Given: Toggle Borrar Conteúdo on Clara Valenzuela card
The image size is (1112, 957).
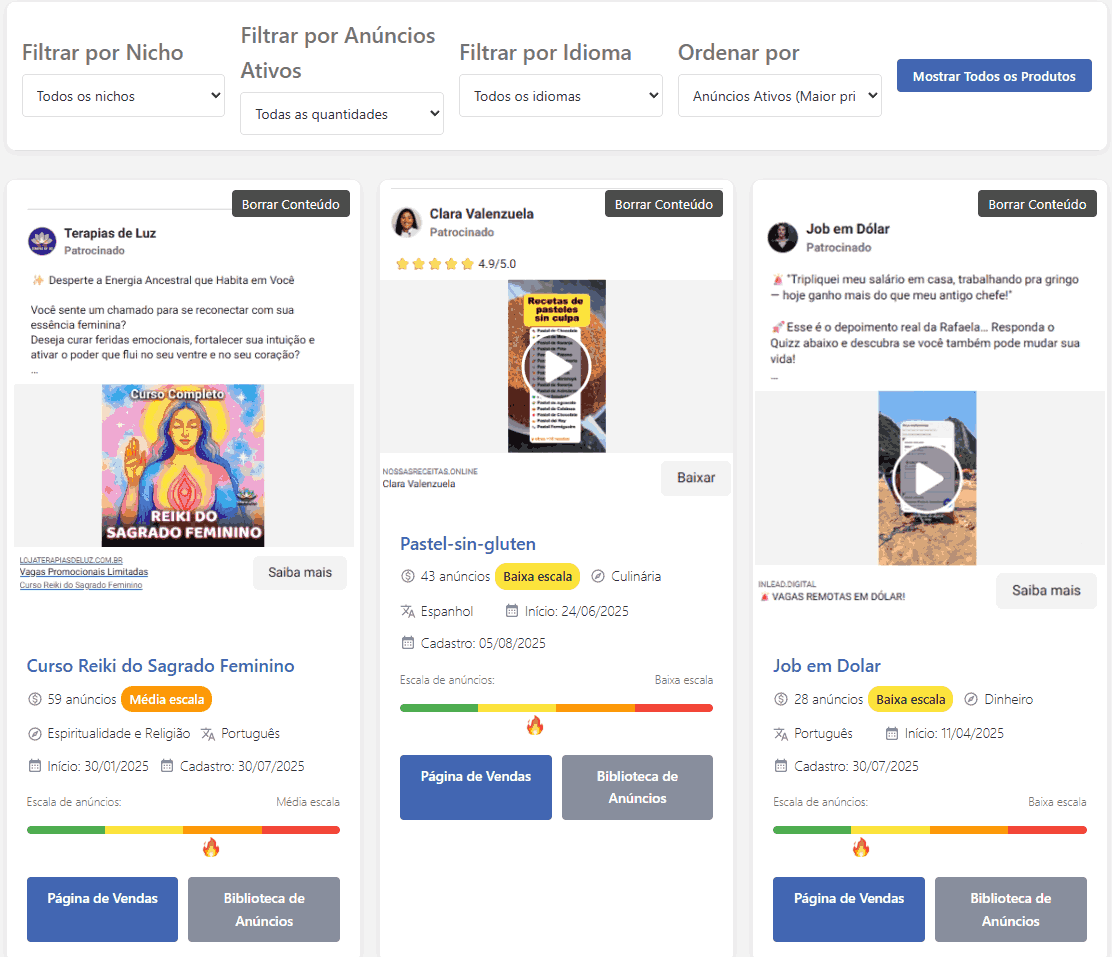Looking at the screenshot, I should 664,204.
